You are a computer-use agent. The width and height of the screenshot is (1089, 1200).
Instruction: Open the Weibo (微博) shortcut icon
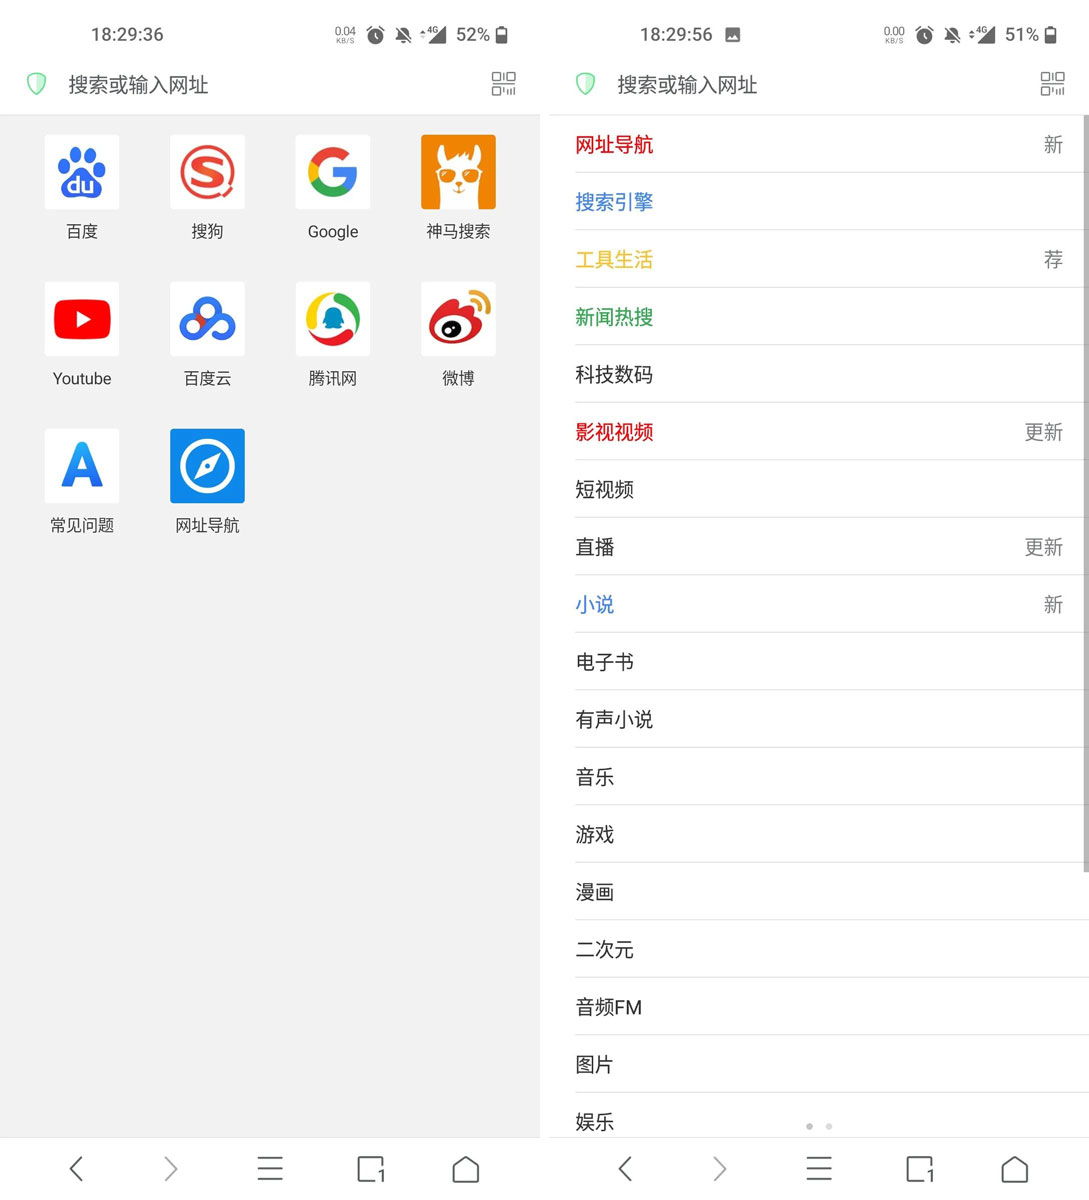(x=458, y=319)
